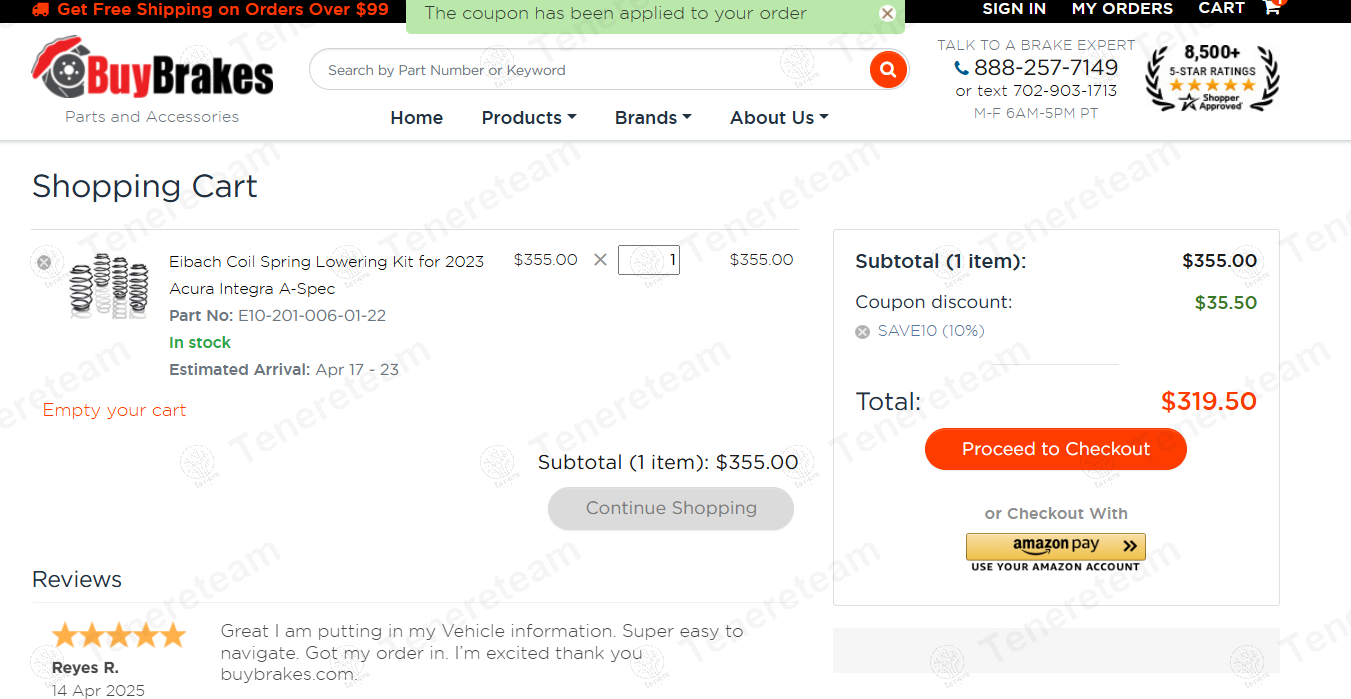Viewport: 1351px width, 699px height.
Task: Click reviewer name Reyes R.
Action: click(x=85, y=668)
